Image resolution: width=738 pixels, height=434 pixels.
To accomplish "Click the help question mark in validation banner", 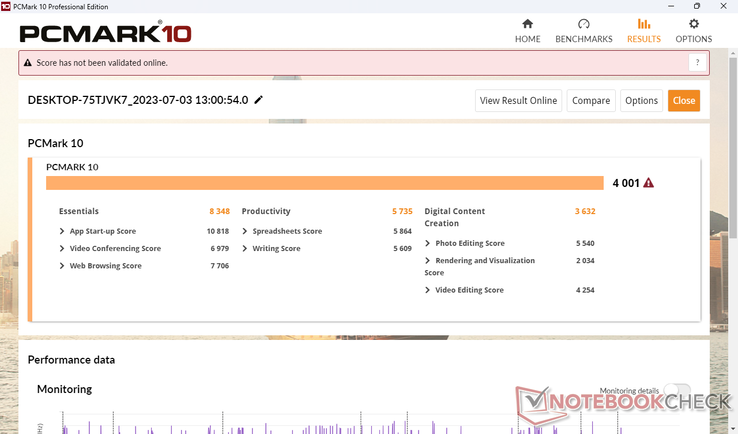I will tap(698, 63).
